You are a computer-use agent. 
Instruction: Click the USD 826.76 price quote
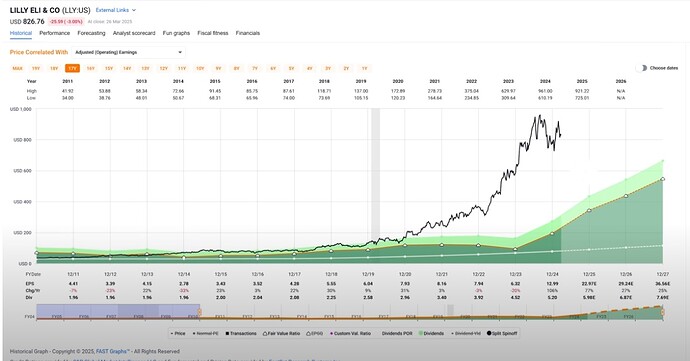pos(27,21)
